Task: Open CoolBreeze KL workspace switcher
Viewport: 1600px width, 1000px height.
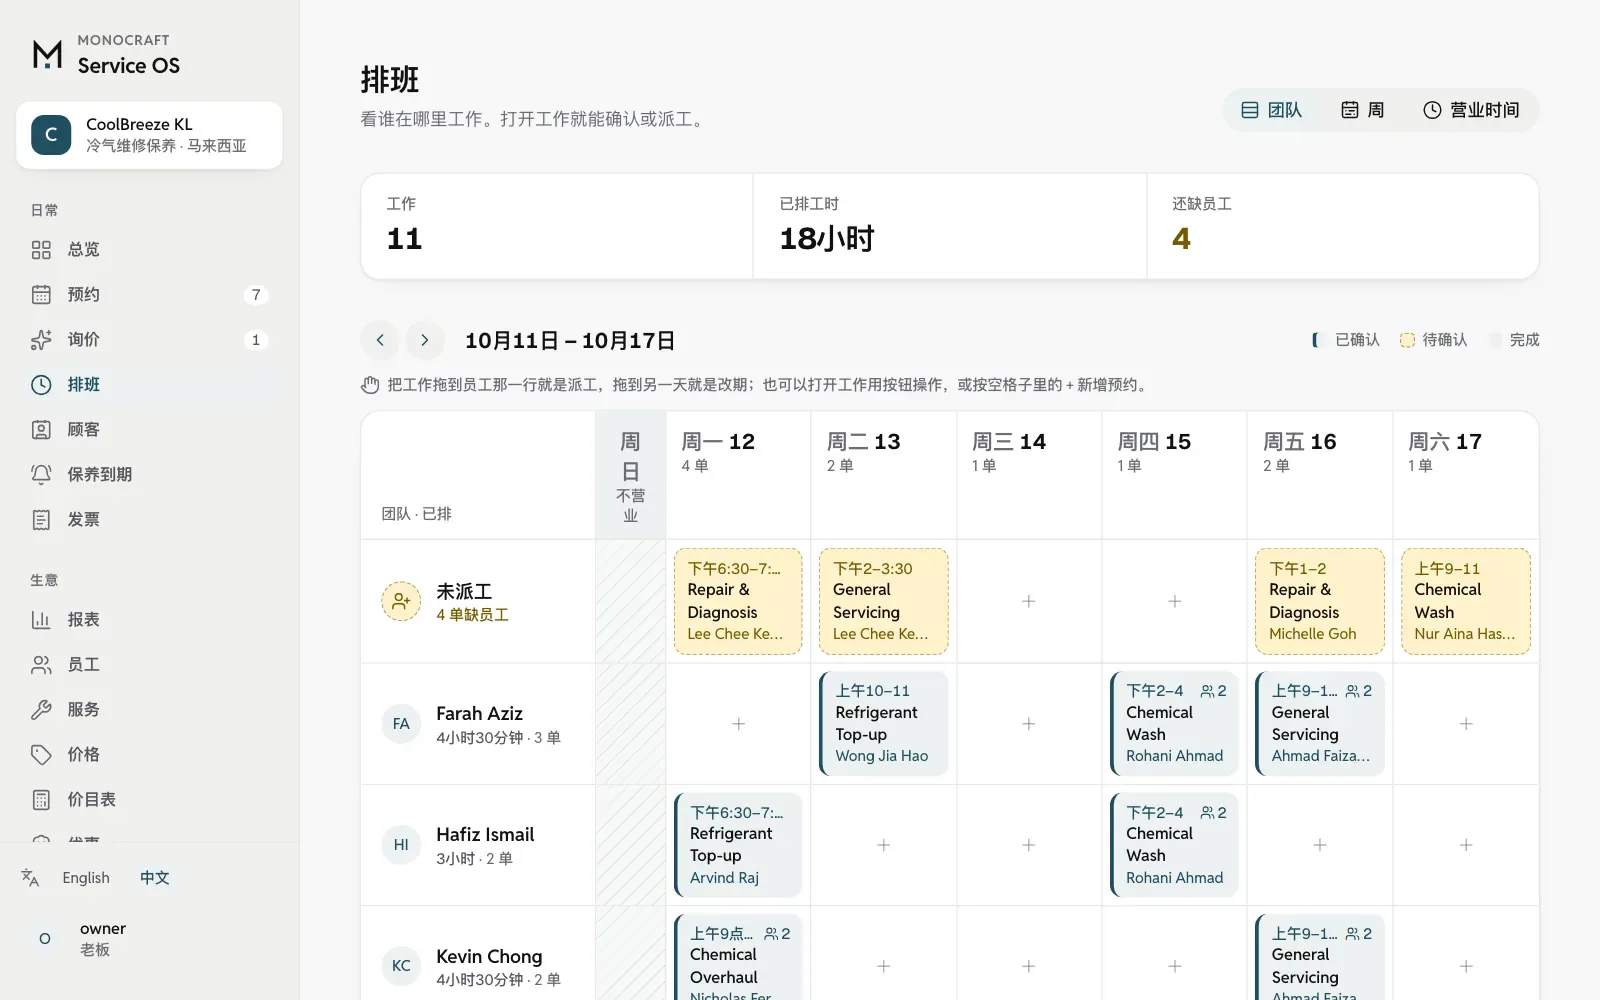Action: click(149, 135)
